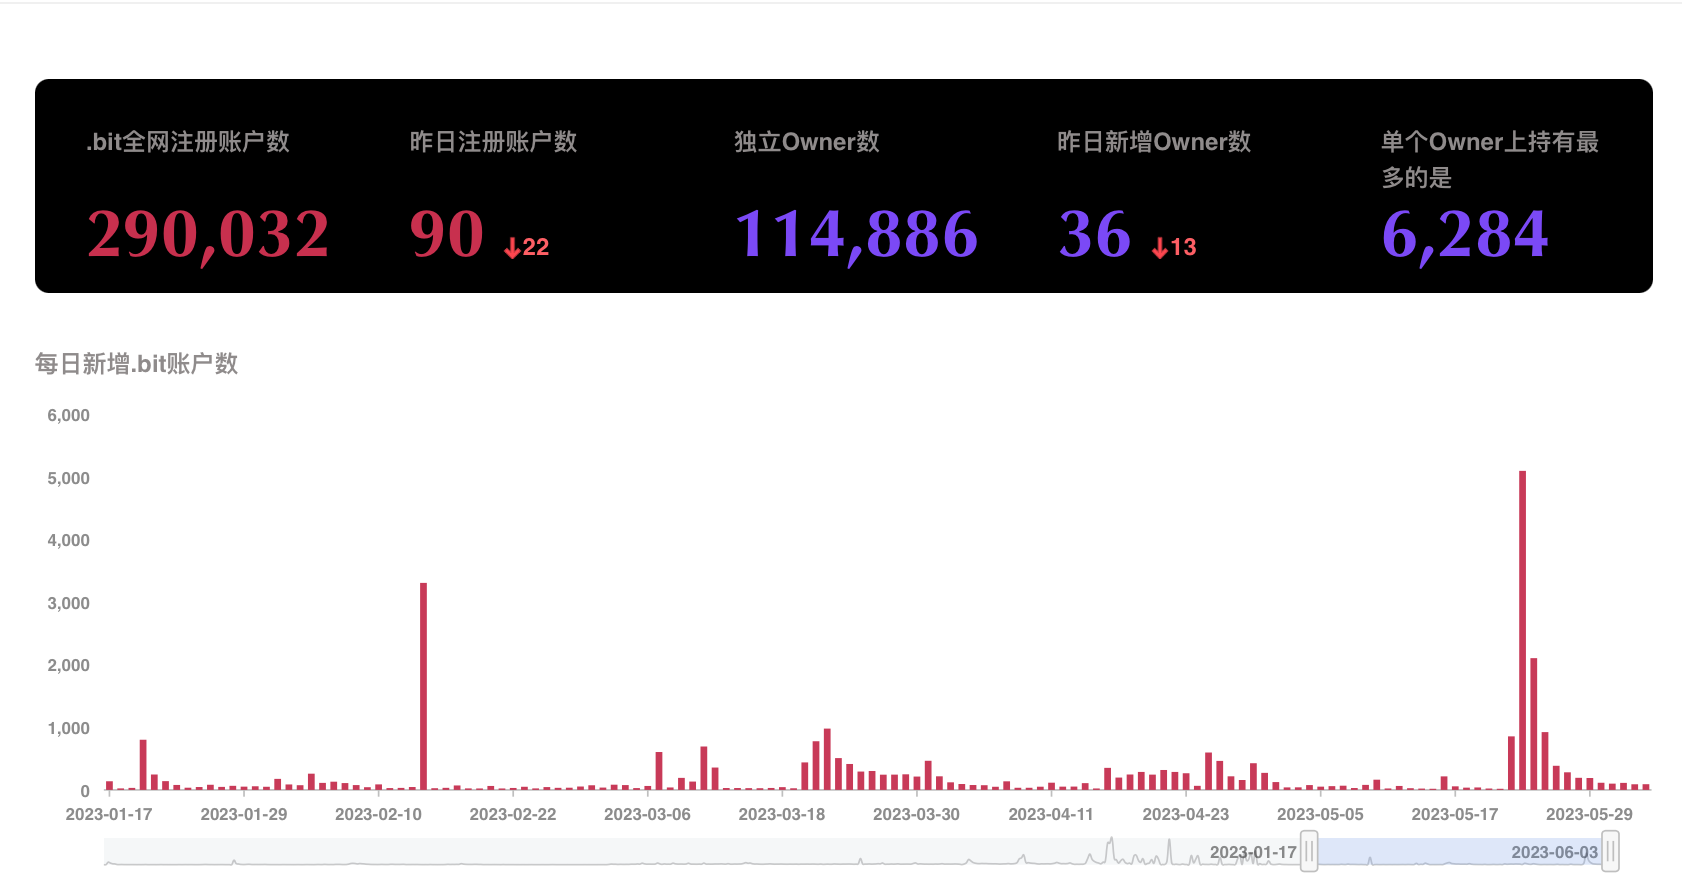Click the chart title '每日新增.bit账户数'

click(137, 364)
